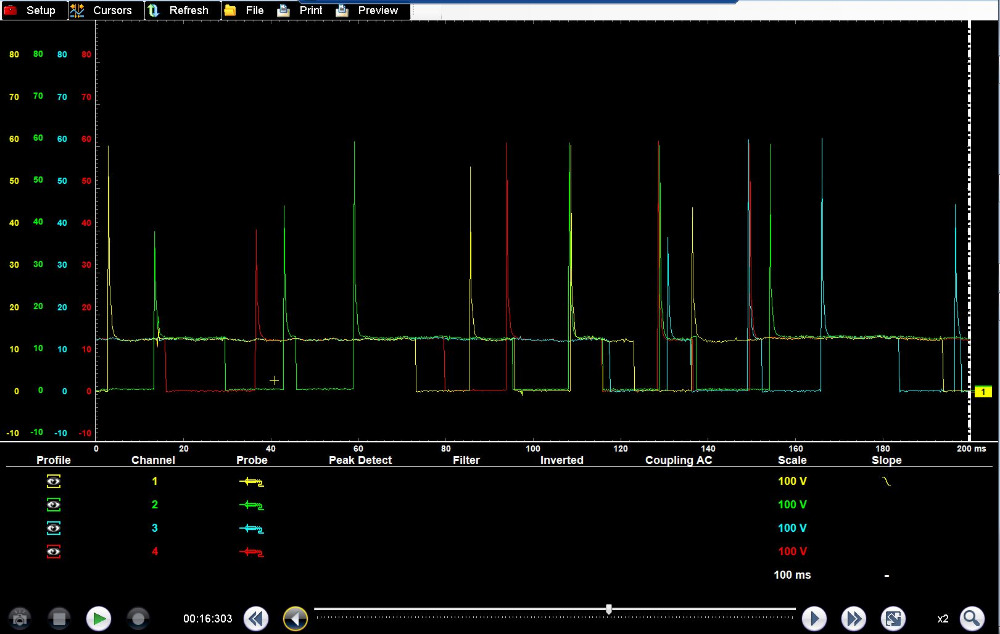The width and height of the screenshot is (1000, 634).
Task: Toggle visibility of Channel 1 profile
Action: pos(54,481)
